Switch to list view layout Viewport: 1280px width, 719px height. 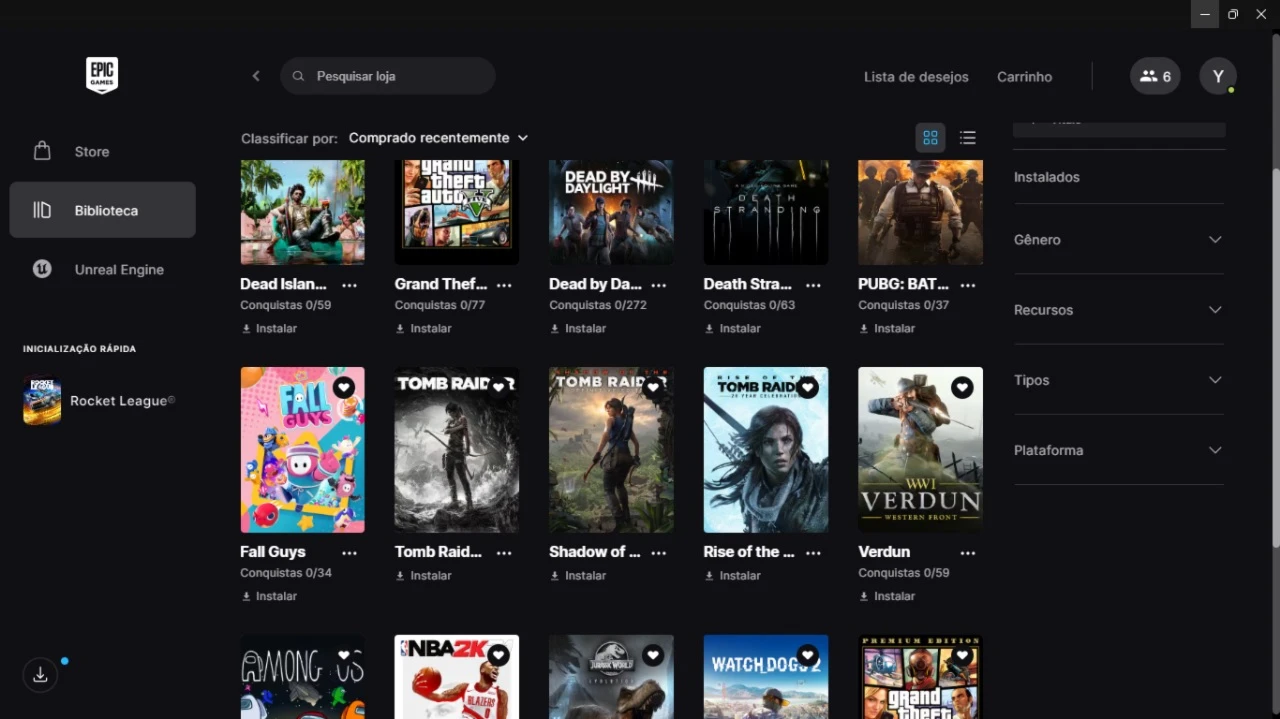tap(967, 138)
